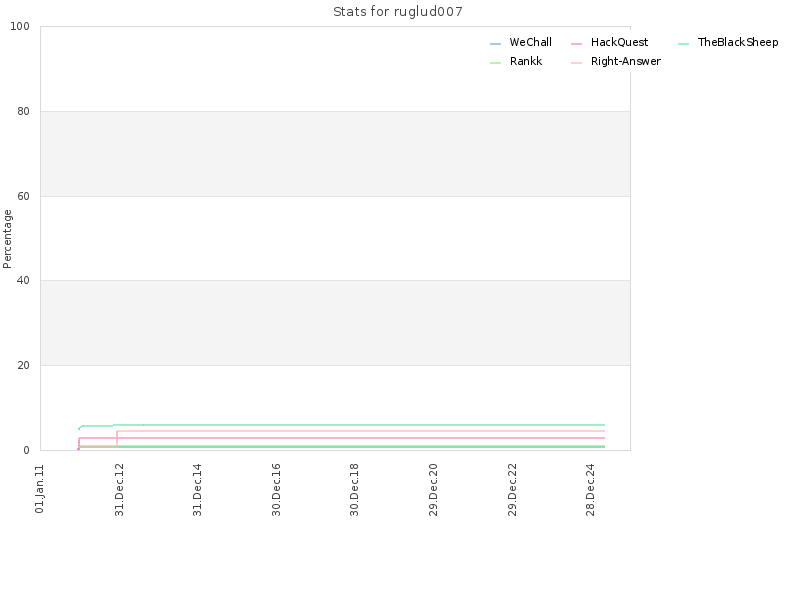Click the 30.Dec.16 x-axis date label
Screen dimensions: 800x600
tap(276, 490)
